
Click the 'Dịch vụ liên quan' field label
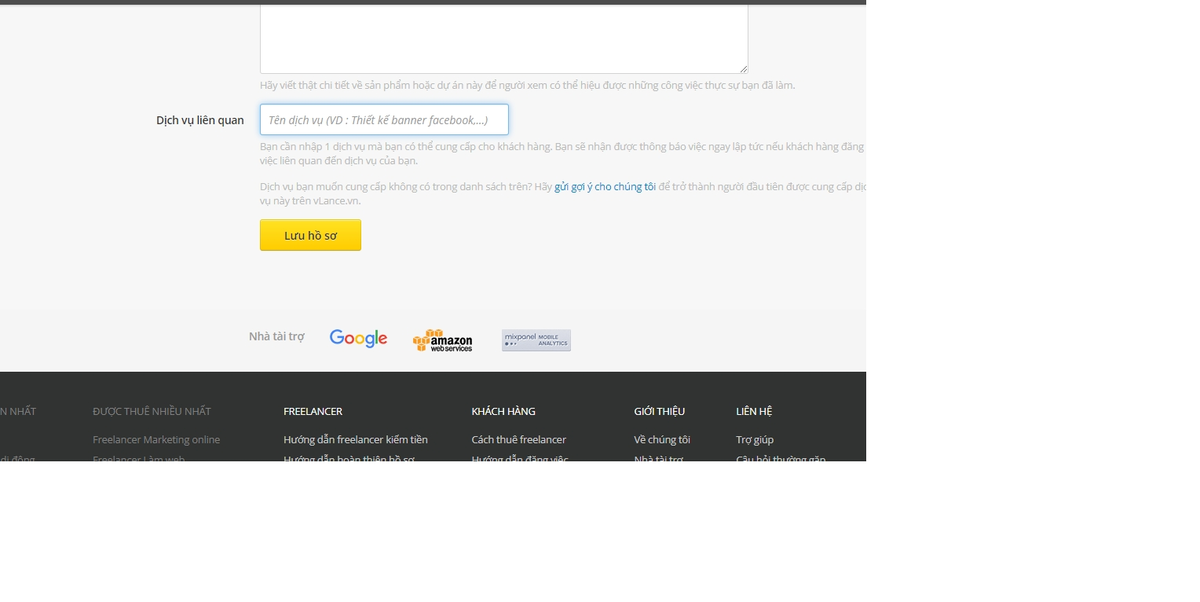(200, 120)
